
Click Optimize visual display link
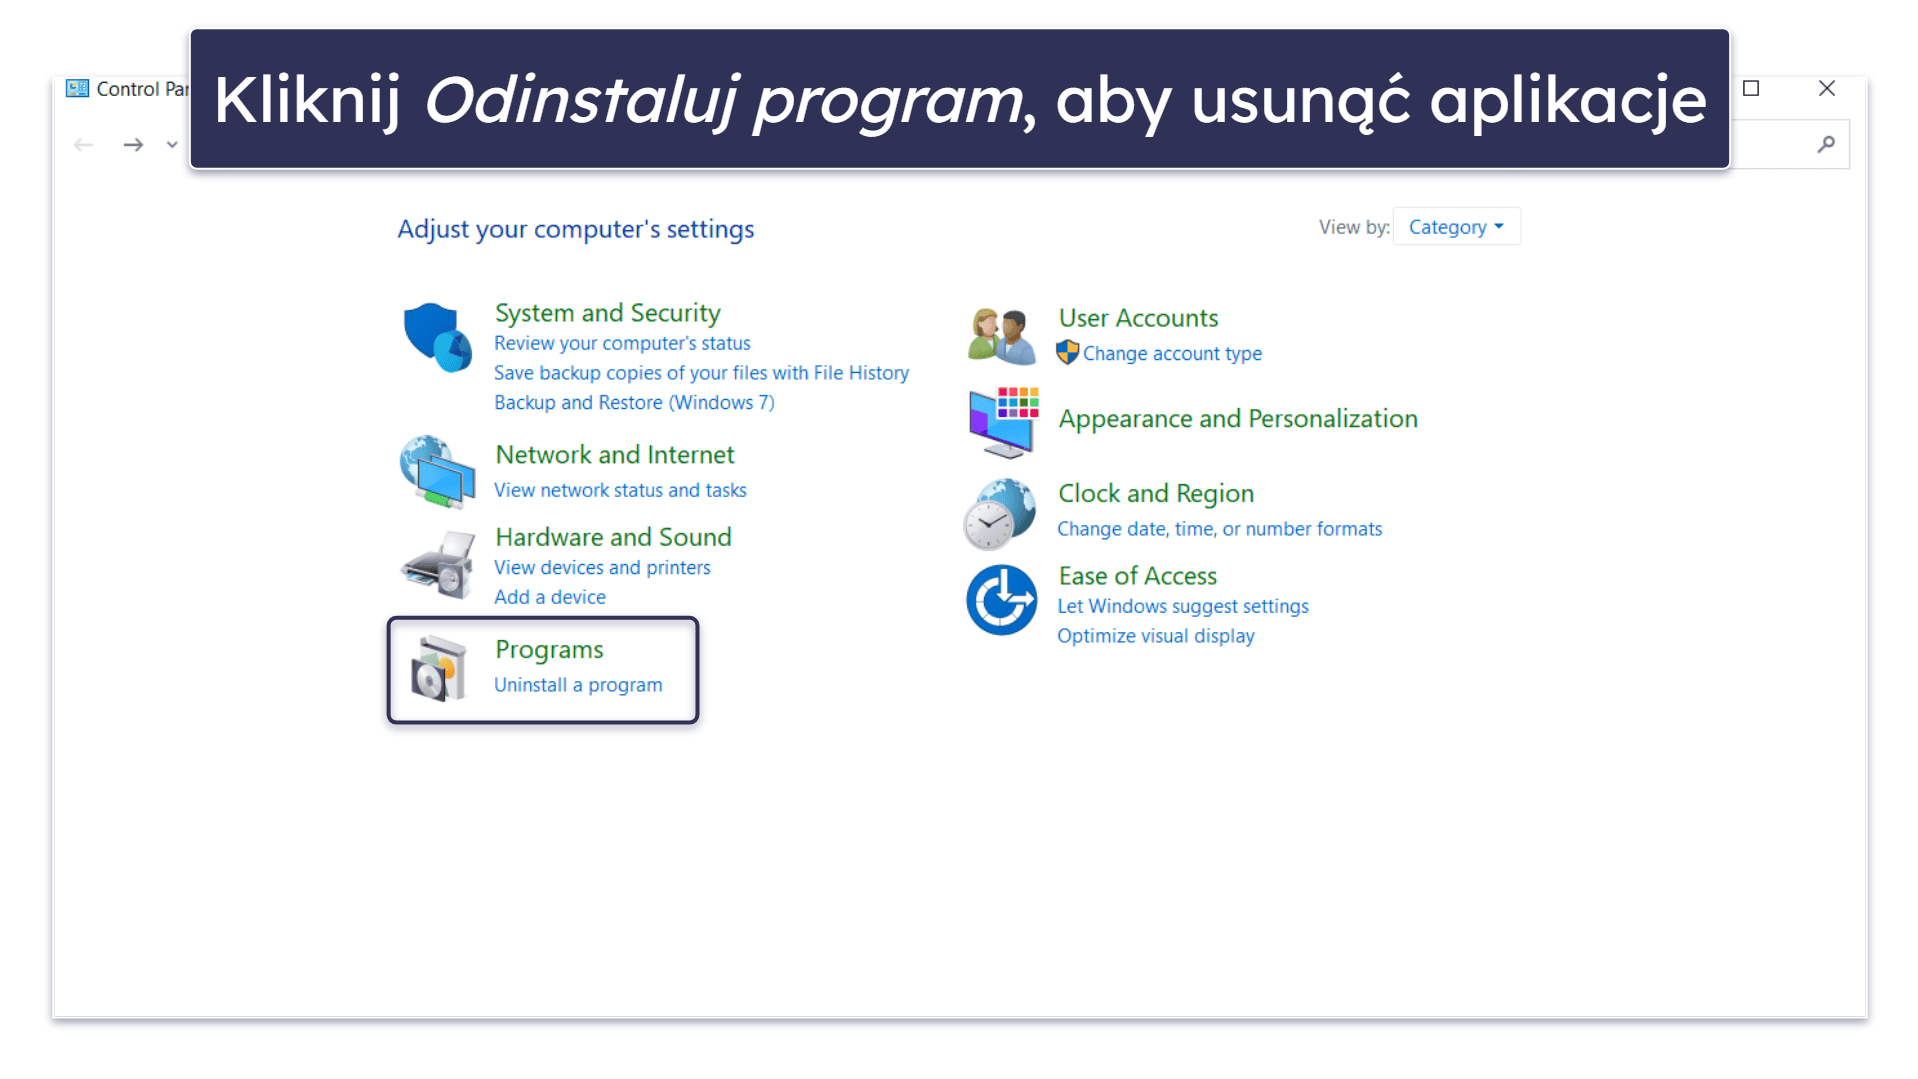(1156, 636)
